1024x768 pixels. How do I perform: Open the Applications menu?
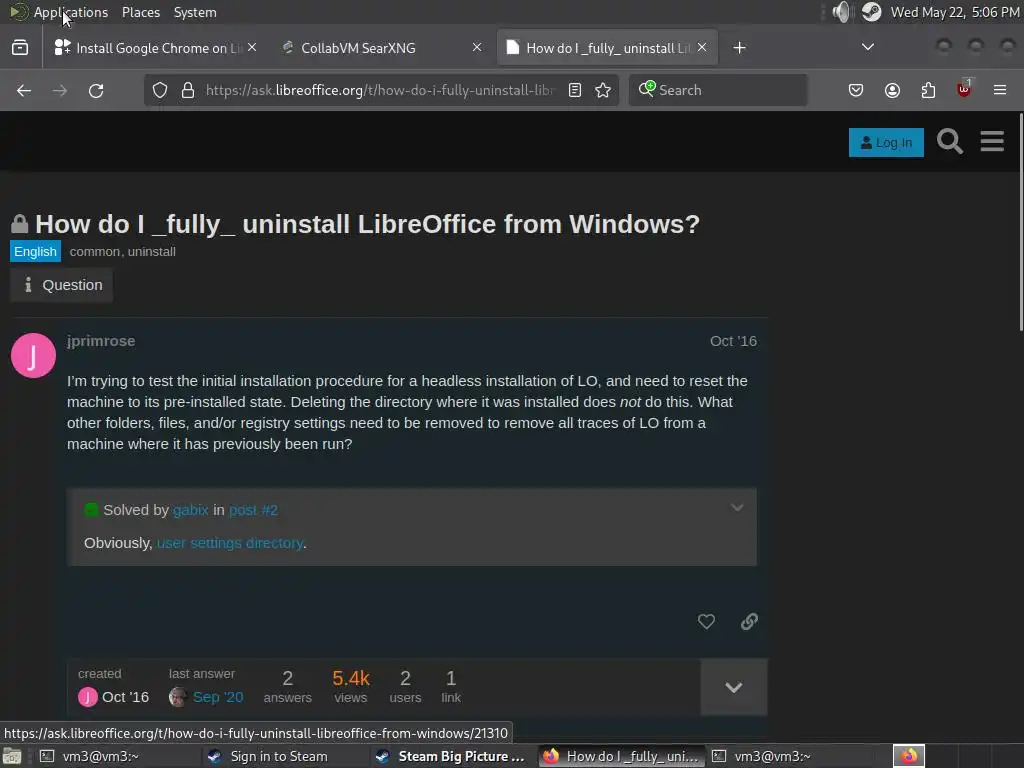[71, 12]
